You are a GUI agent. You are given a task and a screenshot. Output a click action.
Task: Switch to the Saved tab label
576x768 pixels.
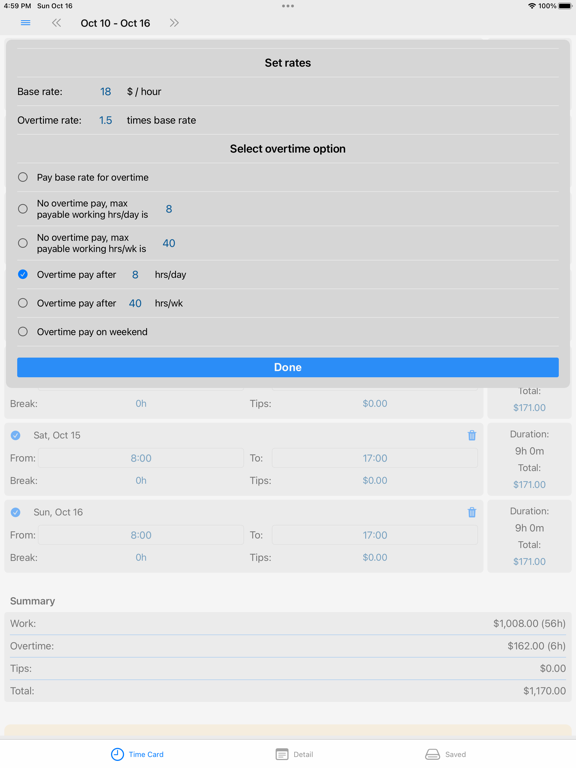coord(456,754)
